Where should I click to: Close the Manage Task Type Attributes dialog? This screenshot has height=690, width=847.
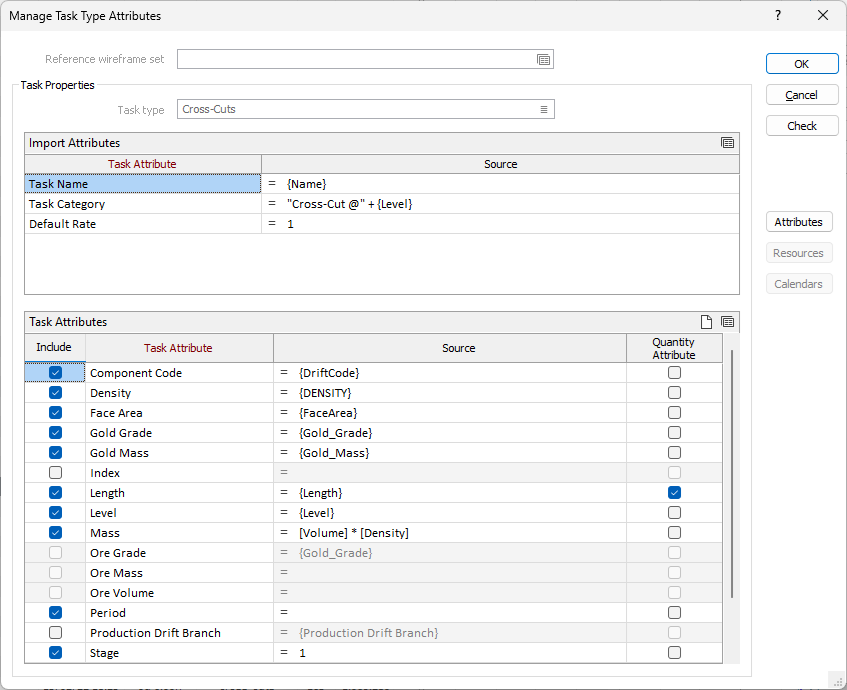(823, 16)
